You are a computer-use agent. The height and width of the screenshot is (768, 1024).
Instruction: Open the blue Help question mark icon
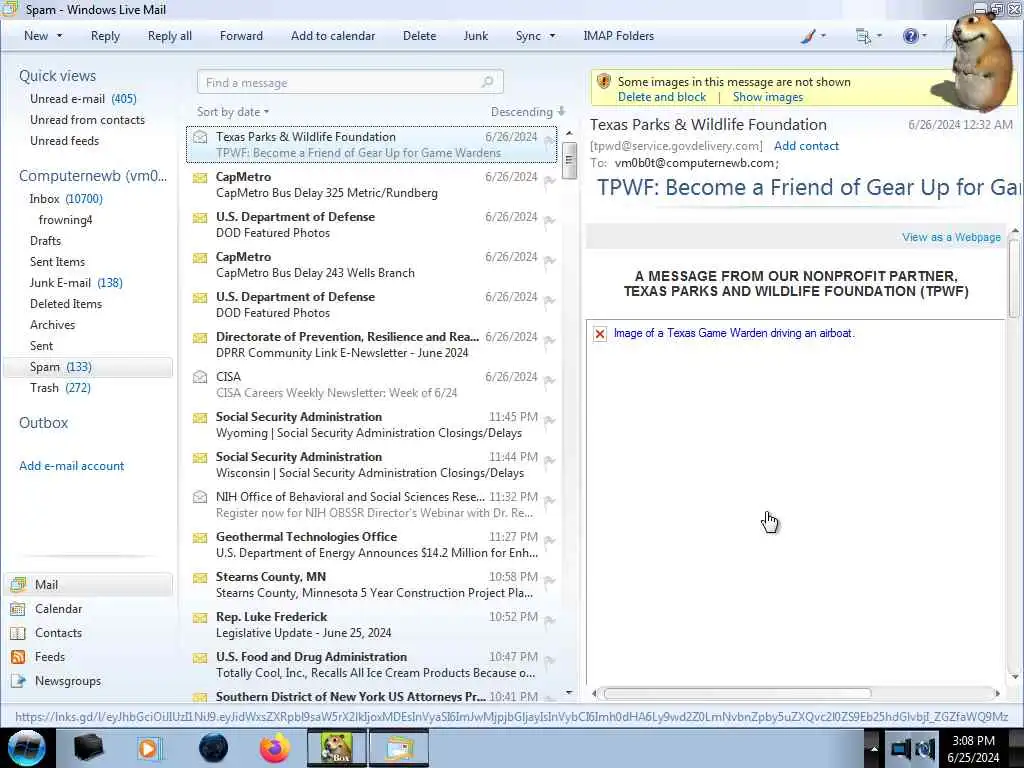pos(910,36)
